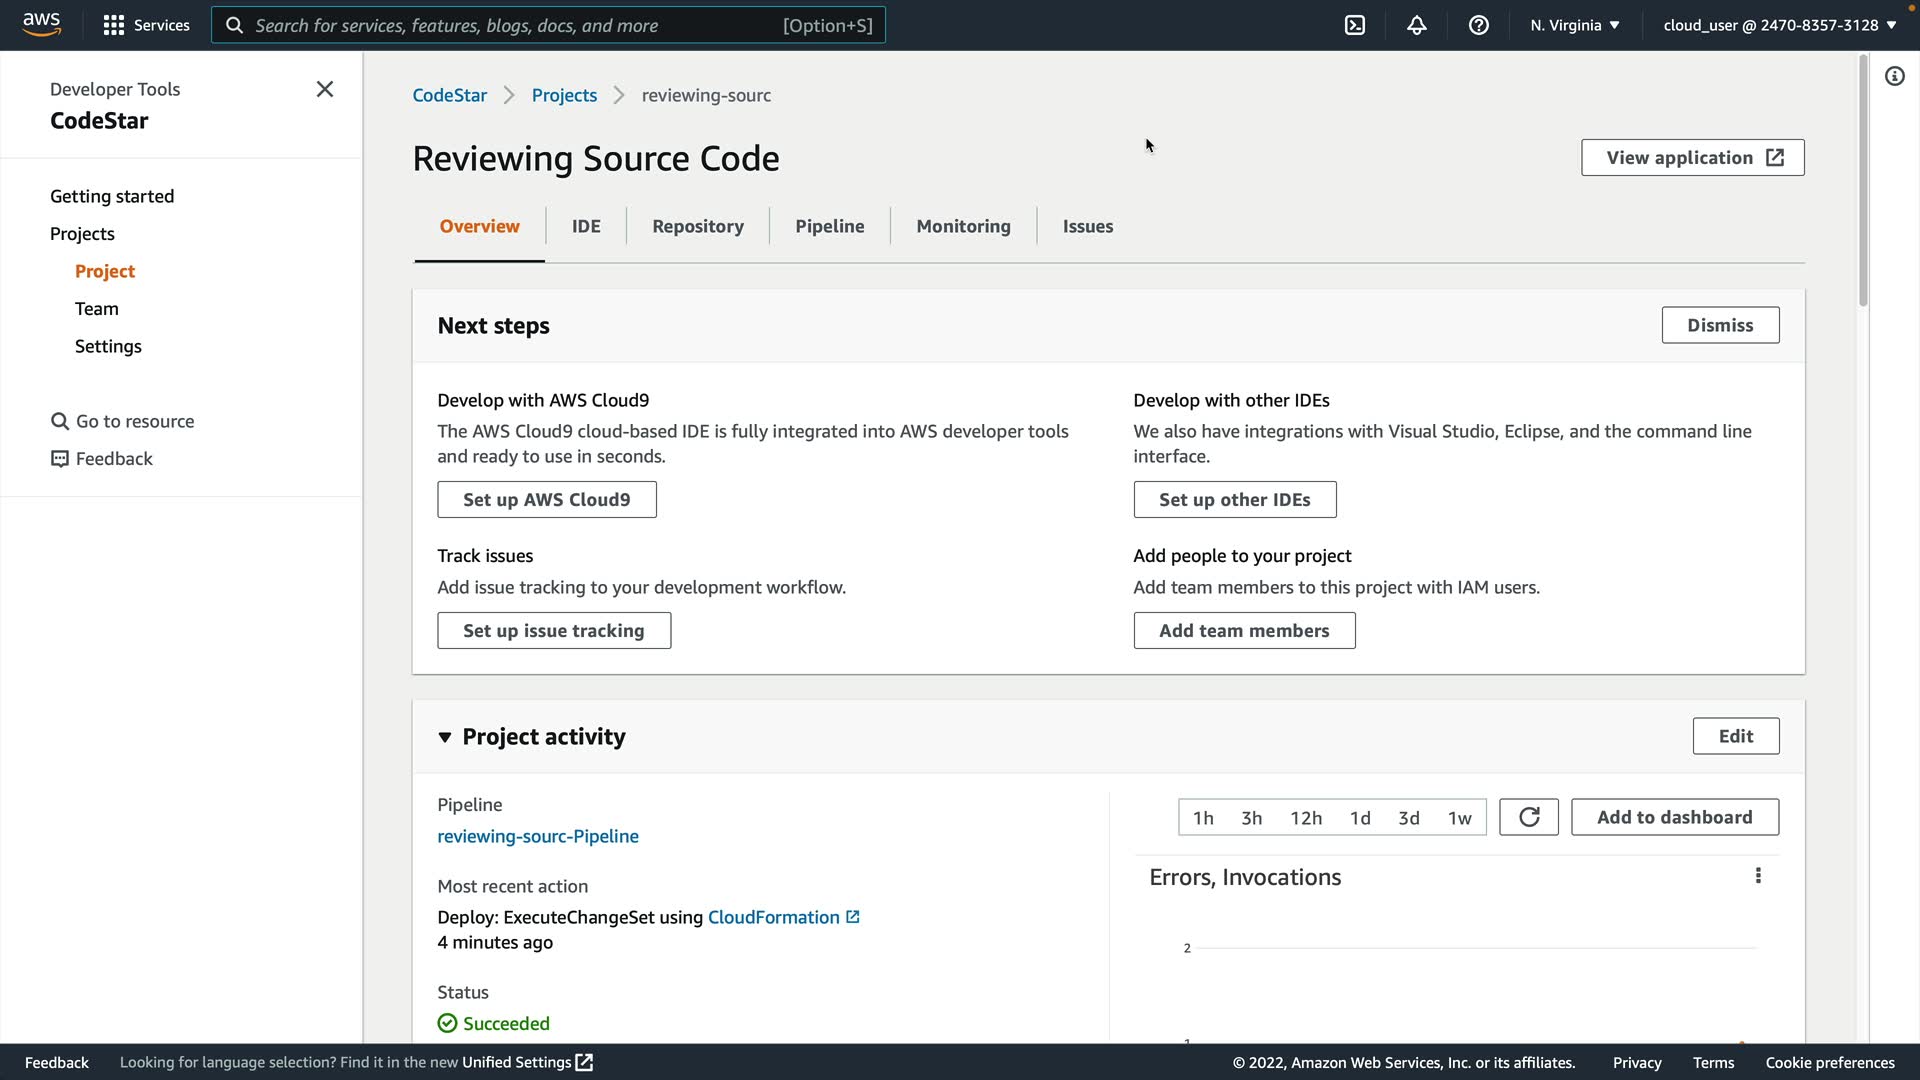
Task: Open the Repository tab
Action: click(x=697, y=226)
